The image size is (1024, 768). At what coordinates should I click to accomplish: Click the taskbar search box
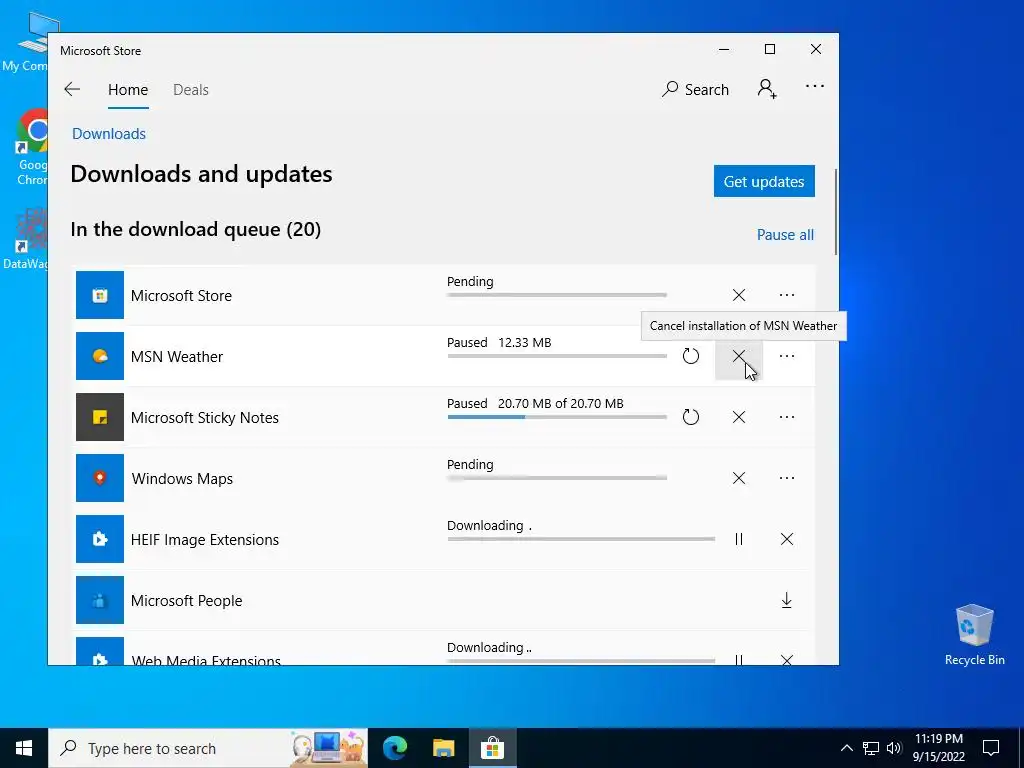tap(208, 748)
